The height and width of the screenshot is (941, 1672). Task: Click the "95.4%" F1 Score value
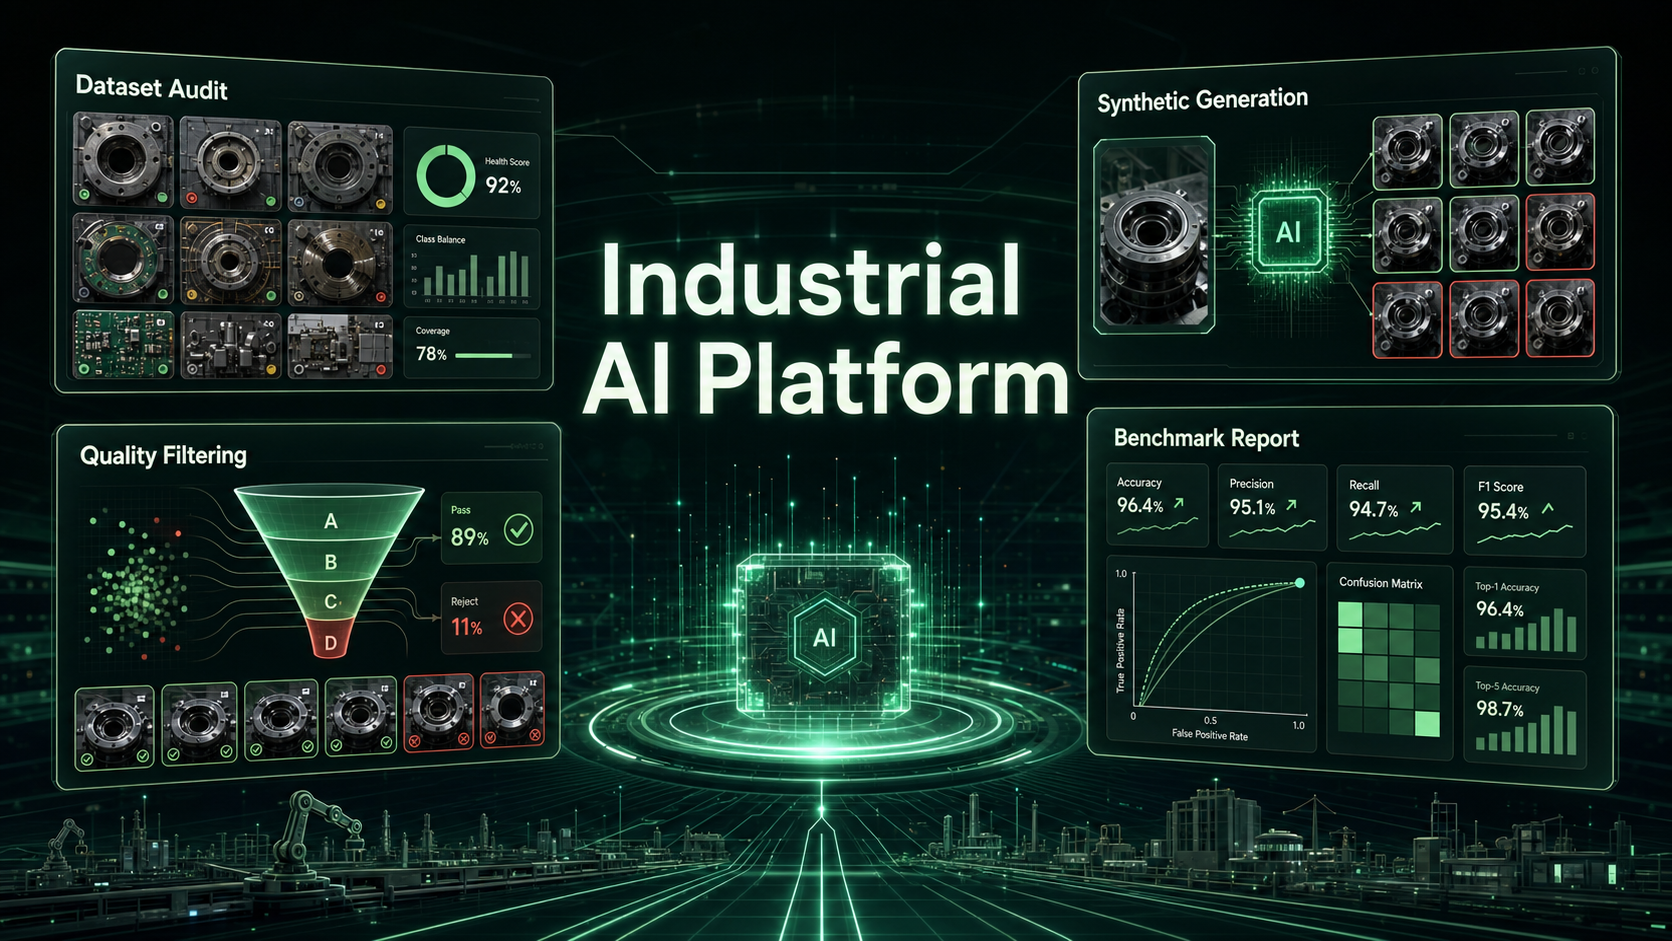pyautogui.click(x=1503, y=512)
